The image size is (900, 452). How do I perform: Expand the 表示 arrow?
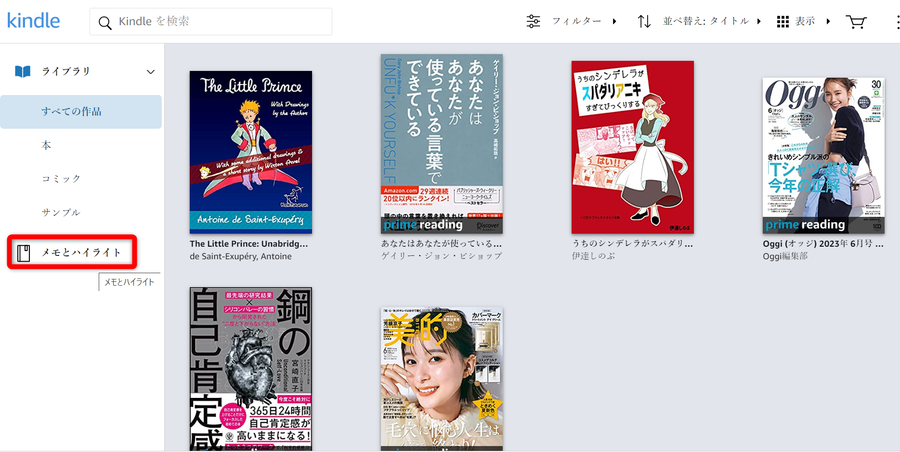[x=828, y=22]
